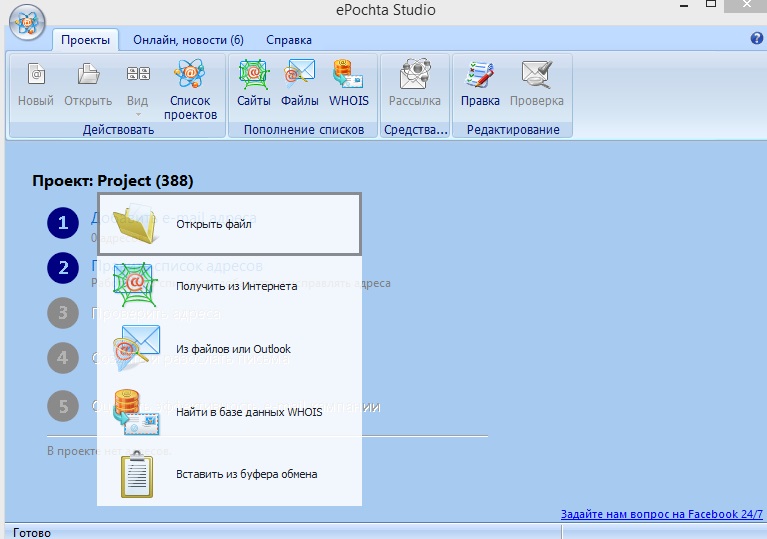This screenshot has height=539, width=767.
Task: Expand the Вид view dropdown
Action: click(137, 89)
